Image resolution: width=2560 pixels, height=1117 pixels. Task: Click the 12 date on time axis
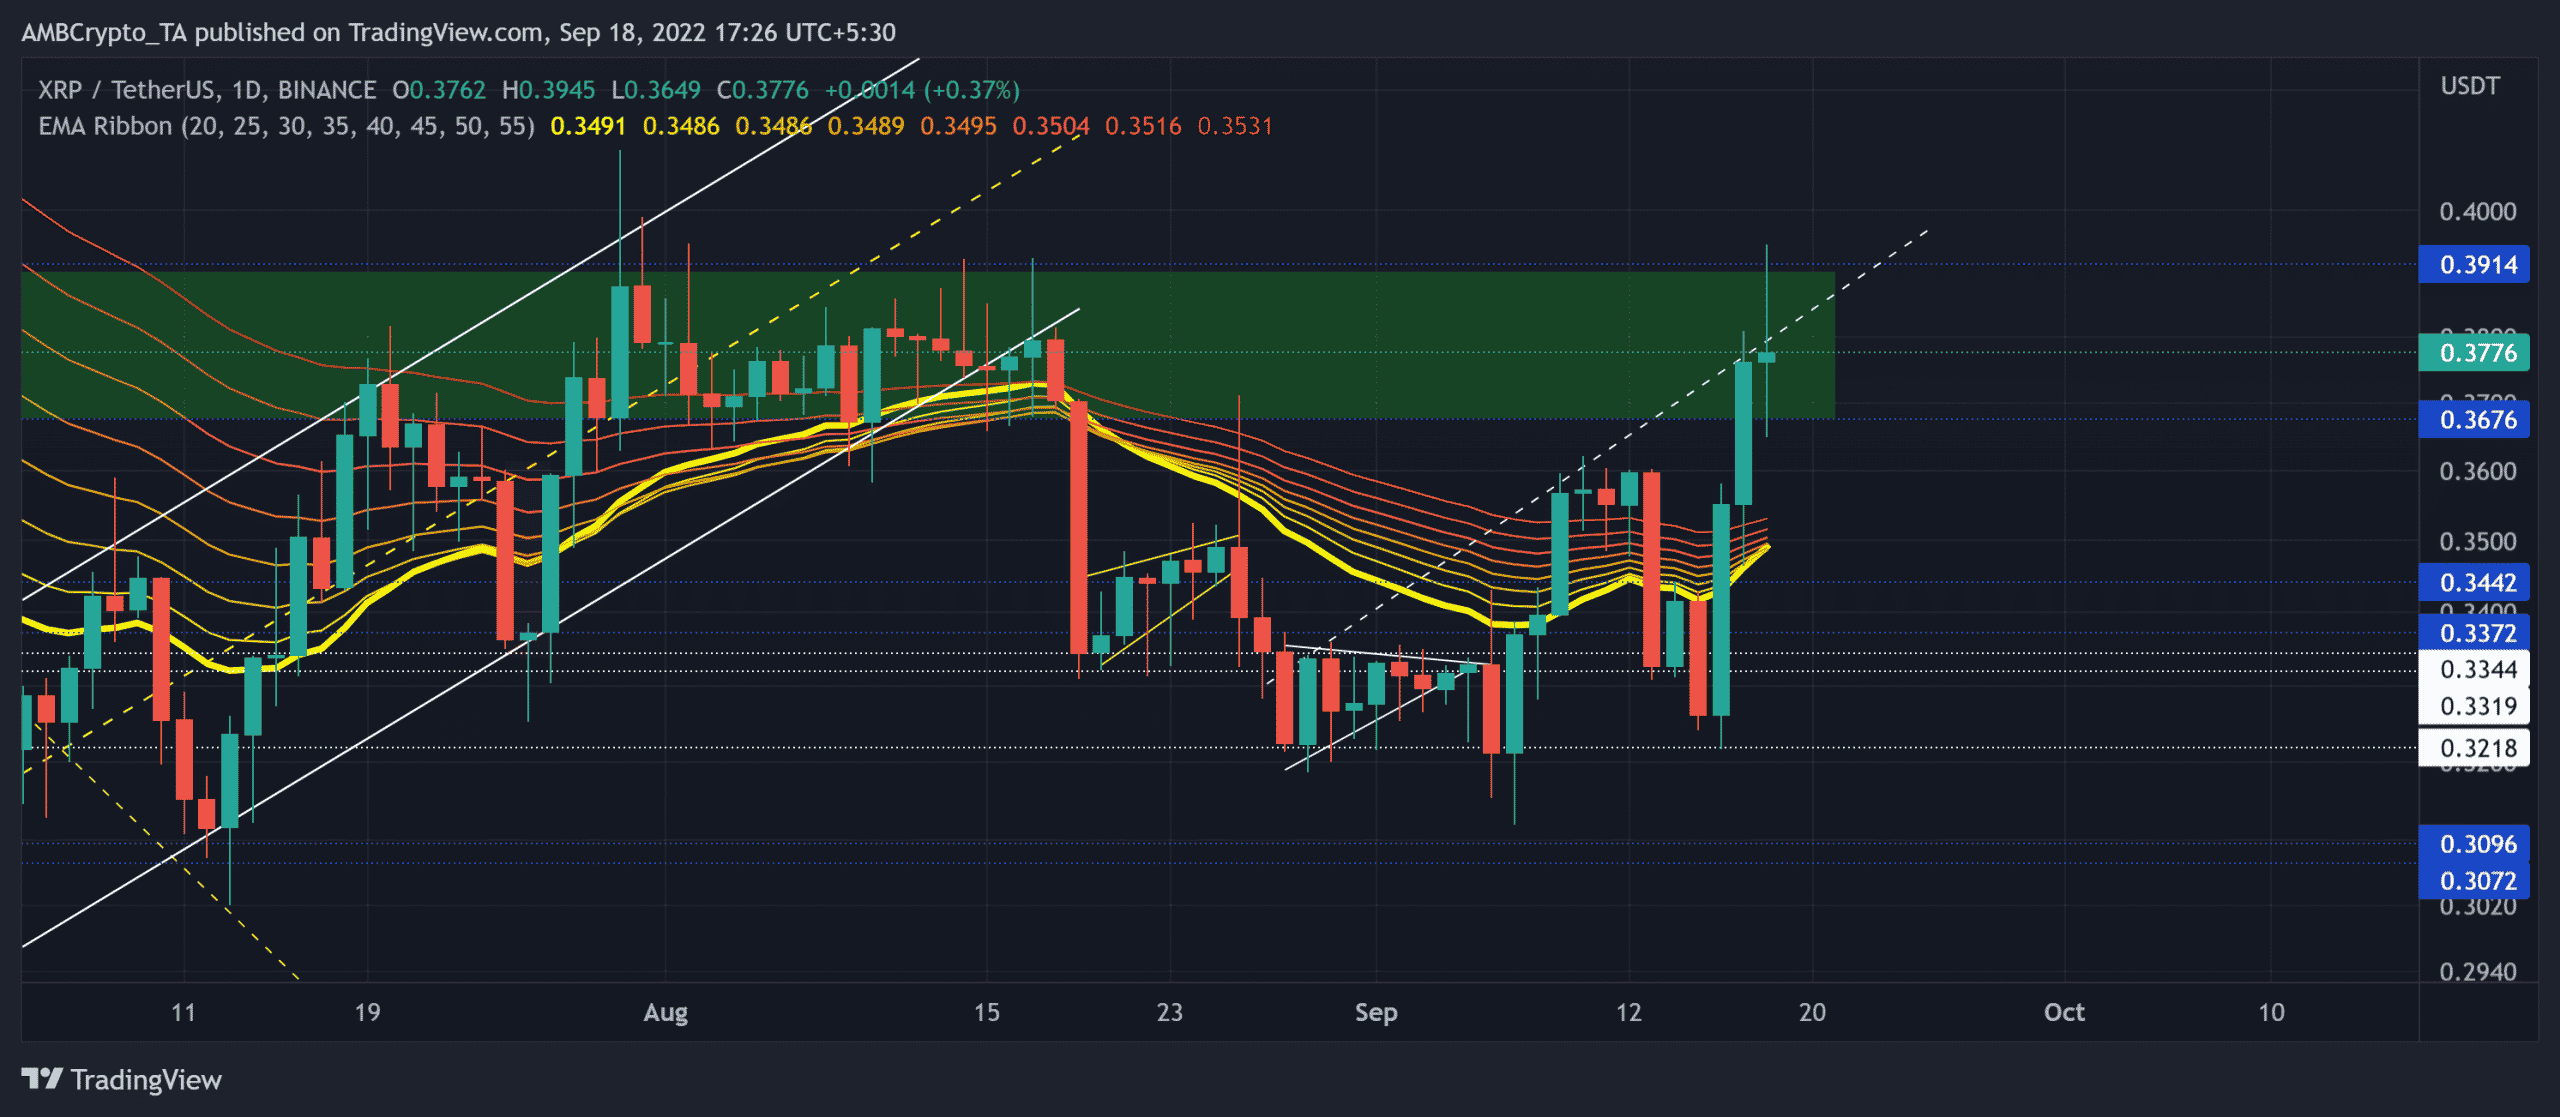click(1628, 1012)
